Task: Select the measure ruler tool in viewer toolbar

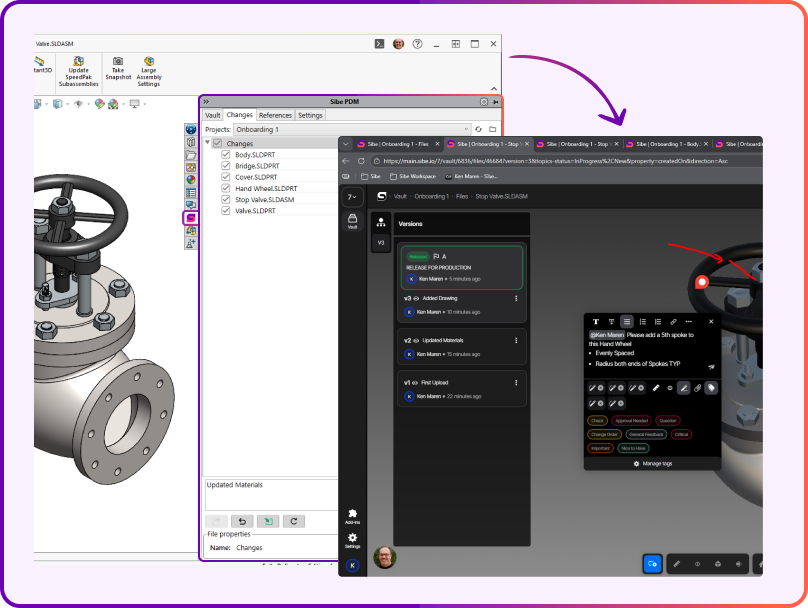Action: (x=677, y=564)
